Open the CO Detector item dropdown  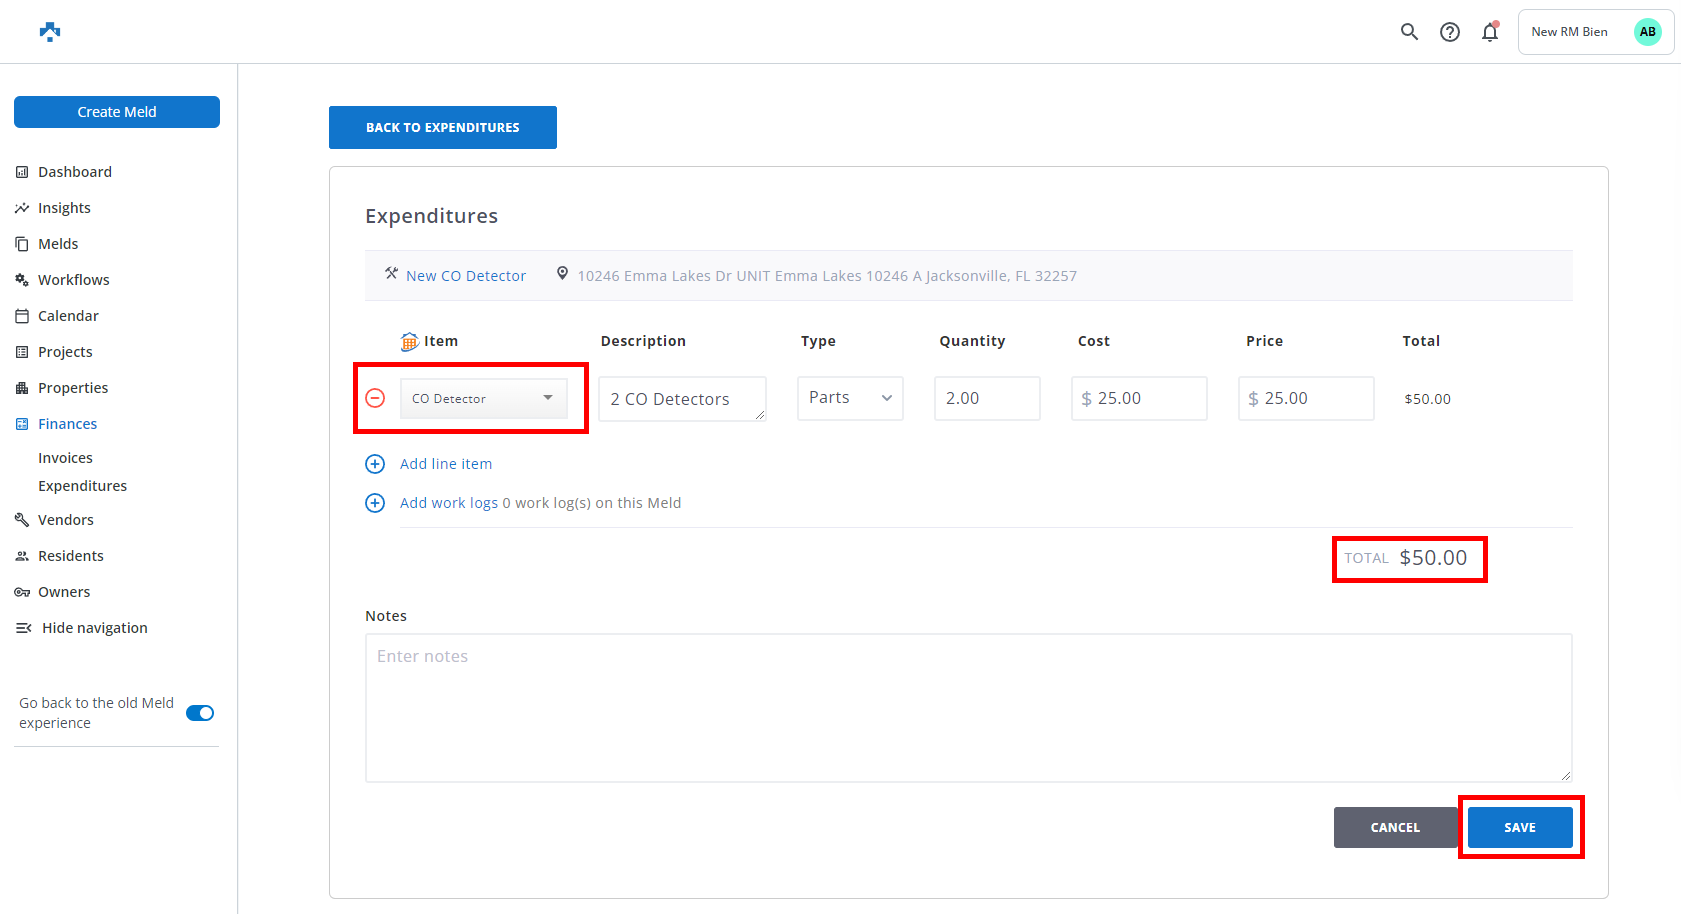484,398
